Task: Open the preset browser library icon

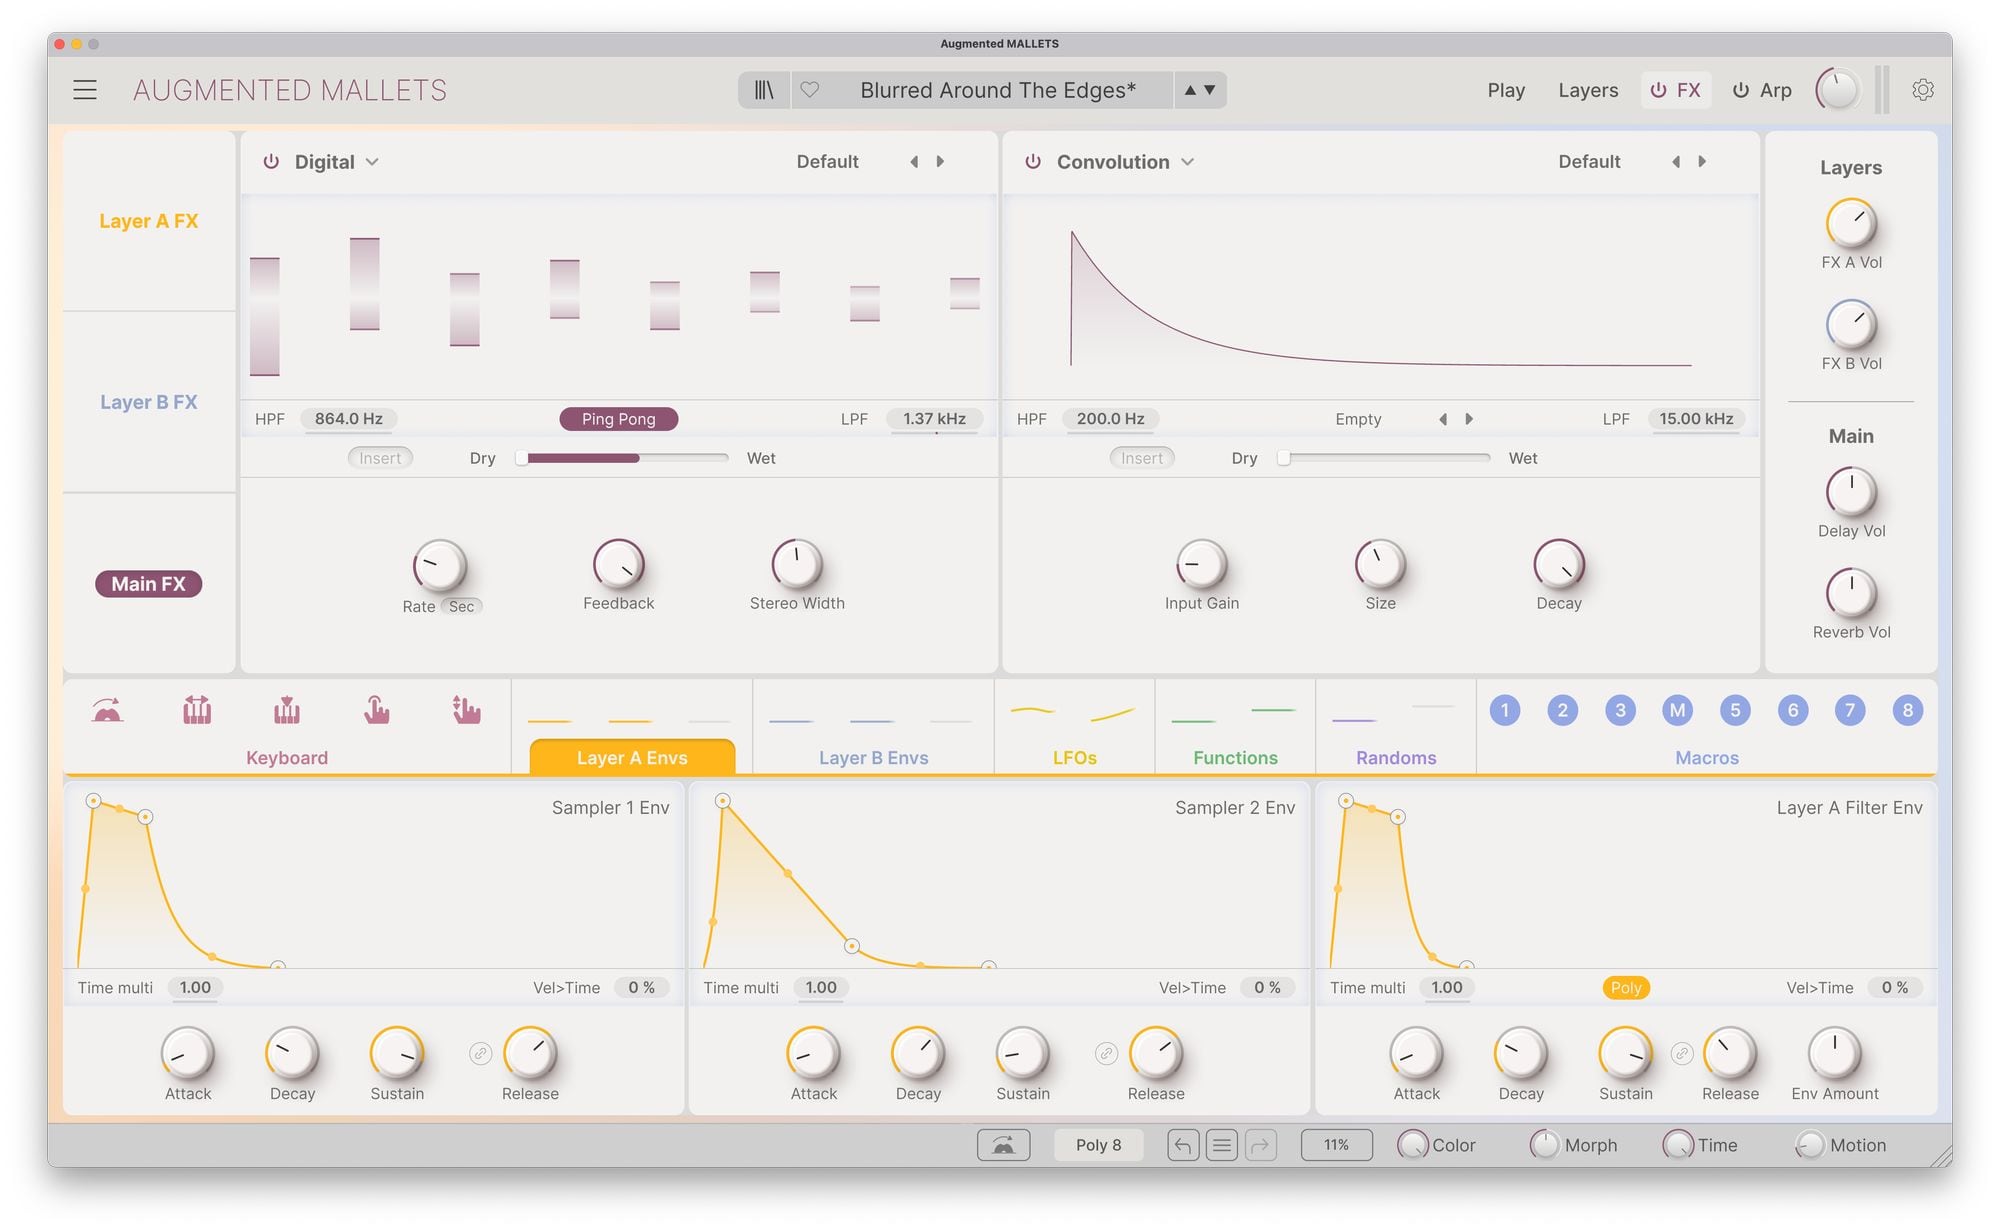Action: coord(764,90)
